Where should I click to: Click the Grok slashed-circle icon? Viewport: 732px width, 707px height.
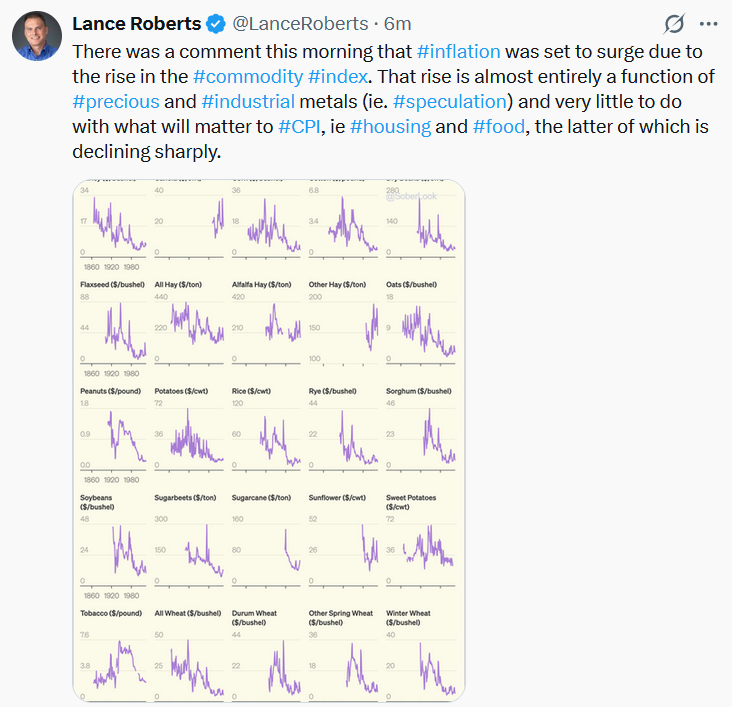click(x=674, y=24)
